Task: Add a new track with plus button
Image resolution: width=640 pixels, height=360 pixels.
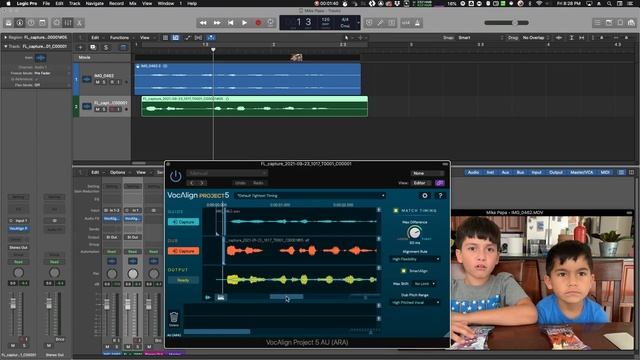Action: click(80, 47)
